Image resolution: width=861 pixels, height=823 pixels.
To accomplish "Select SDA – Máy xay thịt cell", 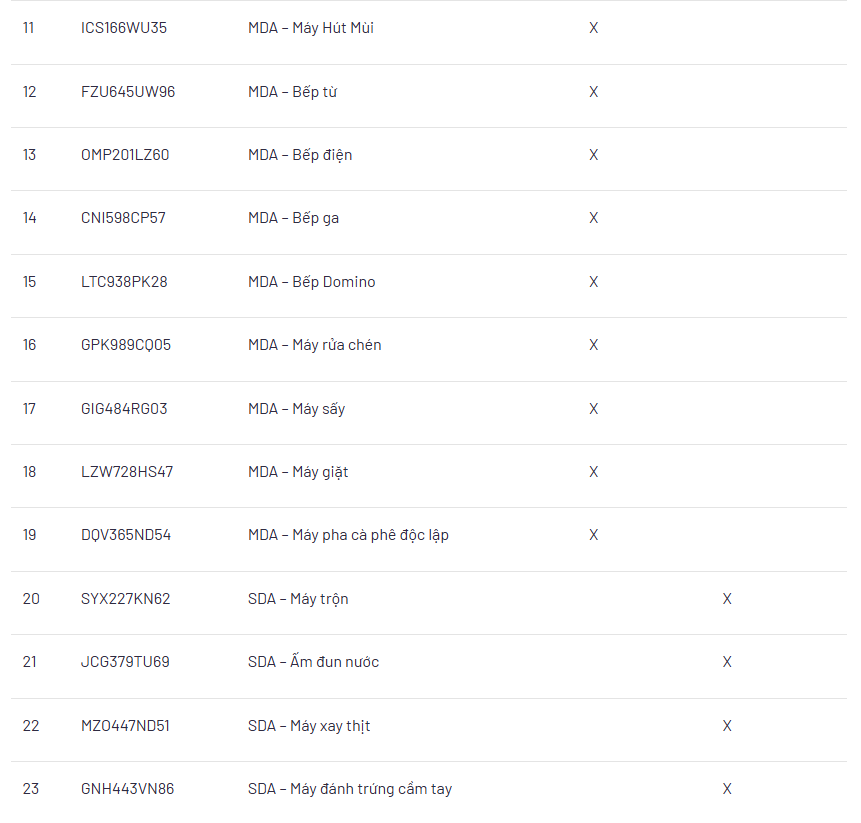I will pos(309,726).
